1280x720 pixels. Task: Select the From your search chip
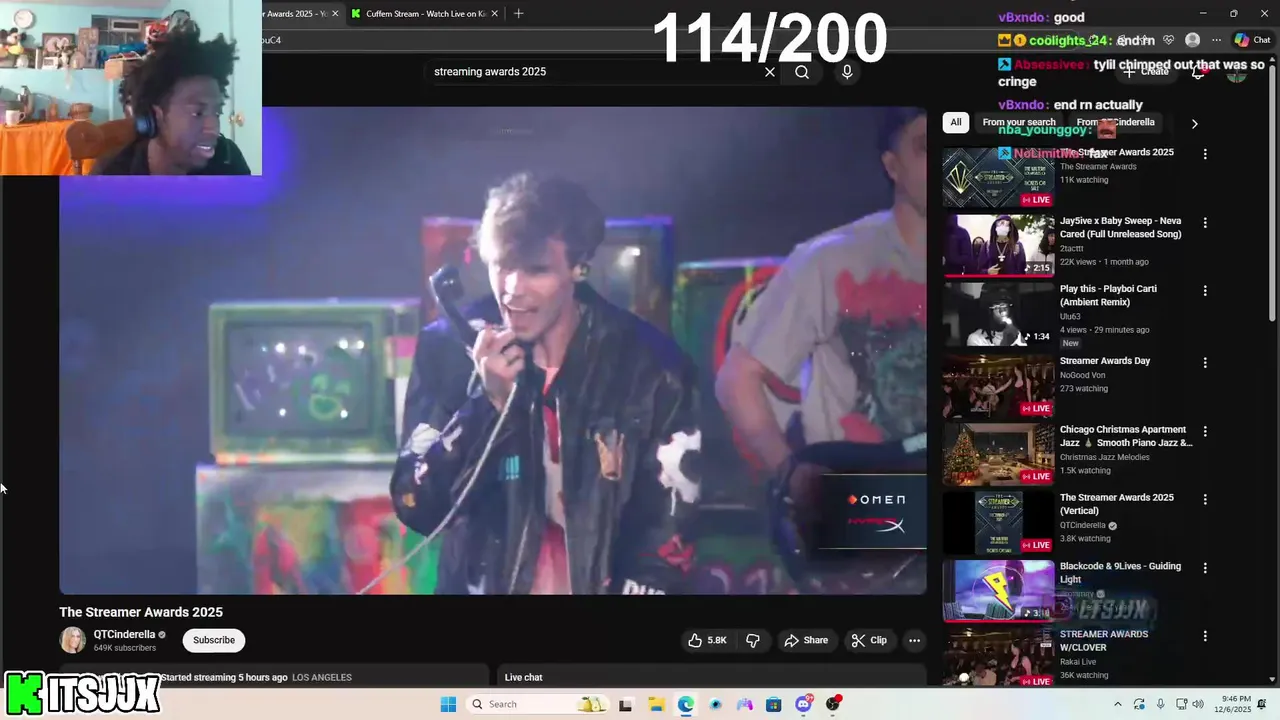coord(1019,122)
